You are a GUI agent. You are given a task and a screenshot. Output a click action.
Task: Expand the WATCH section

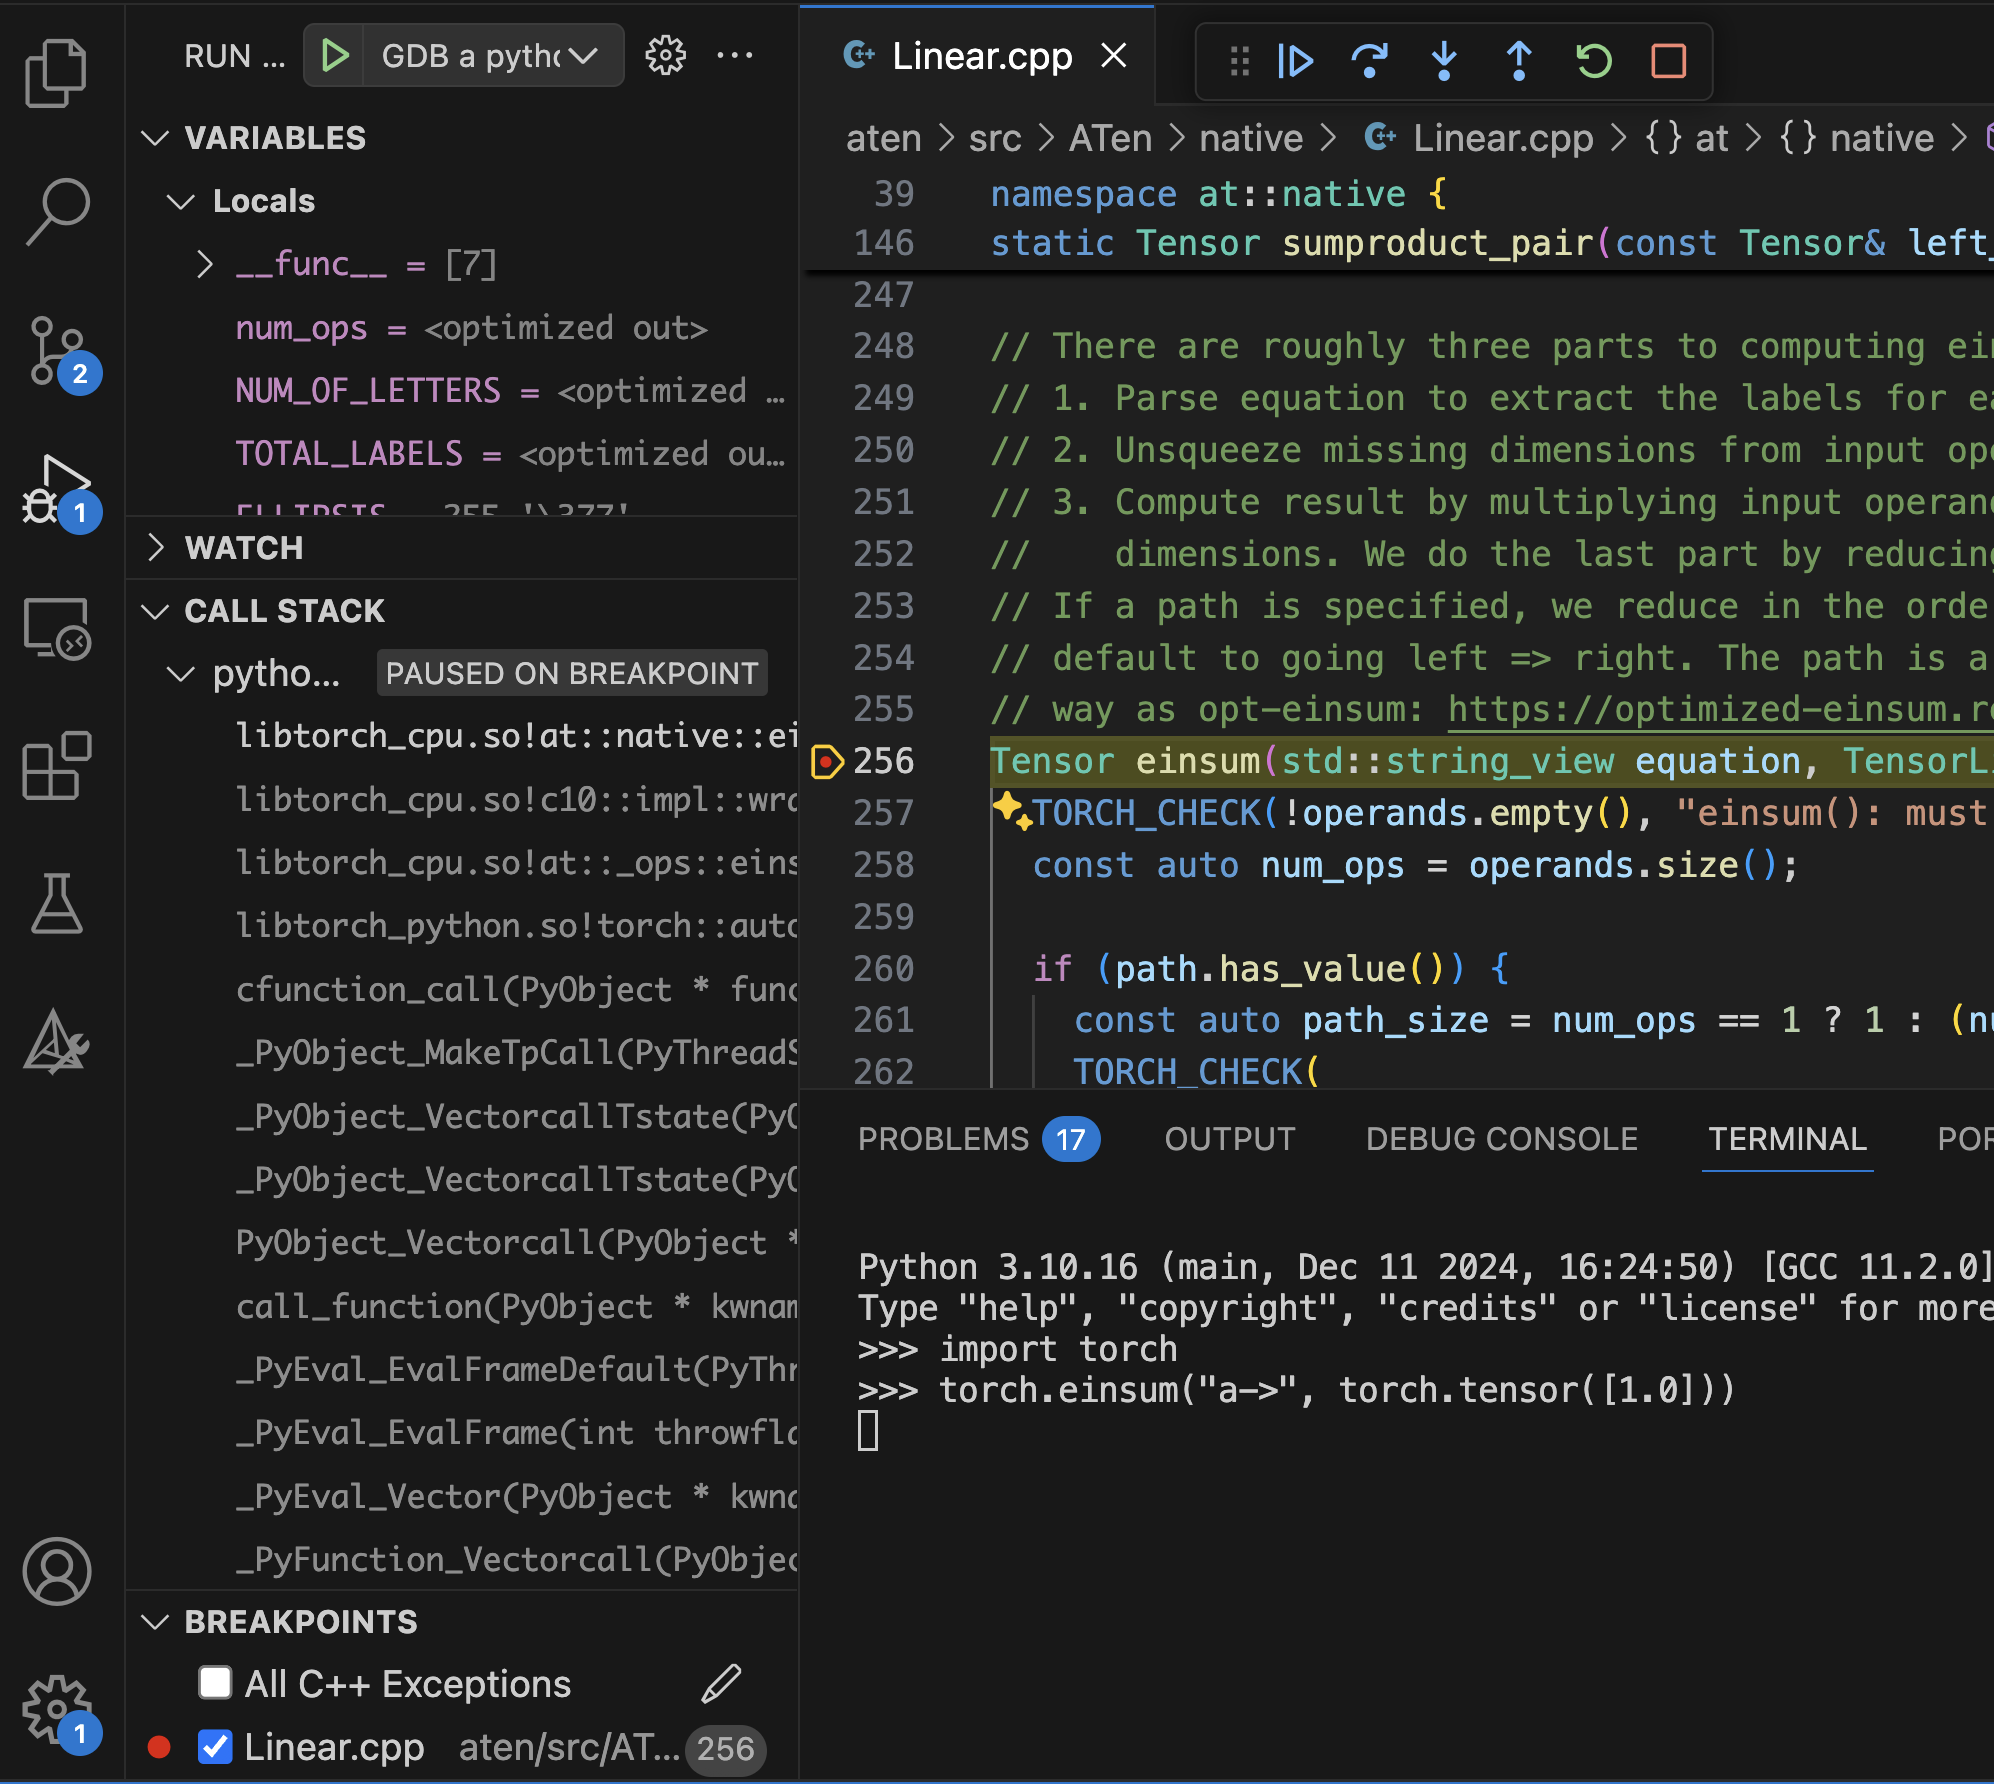(244, 548)
